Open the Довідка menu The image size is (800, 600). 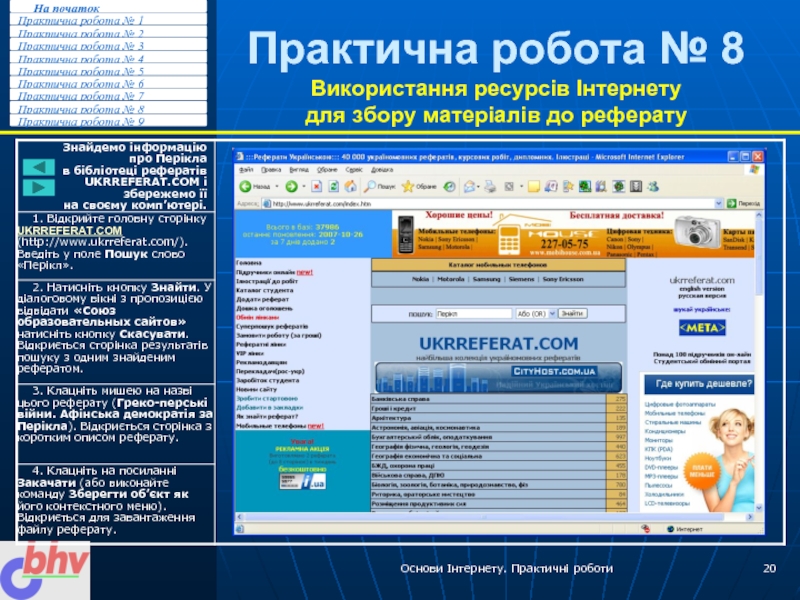click(382, 169)
